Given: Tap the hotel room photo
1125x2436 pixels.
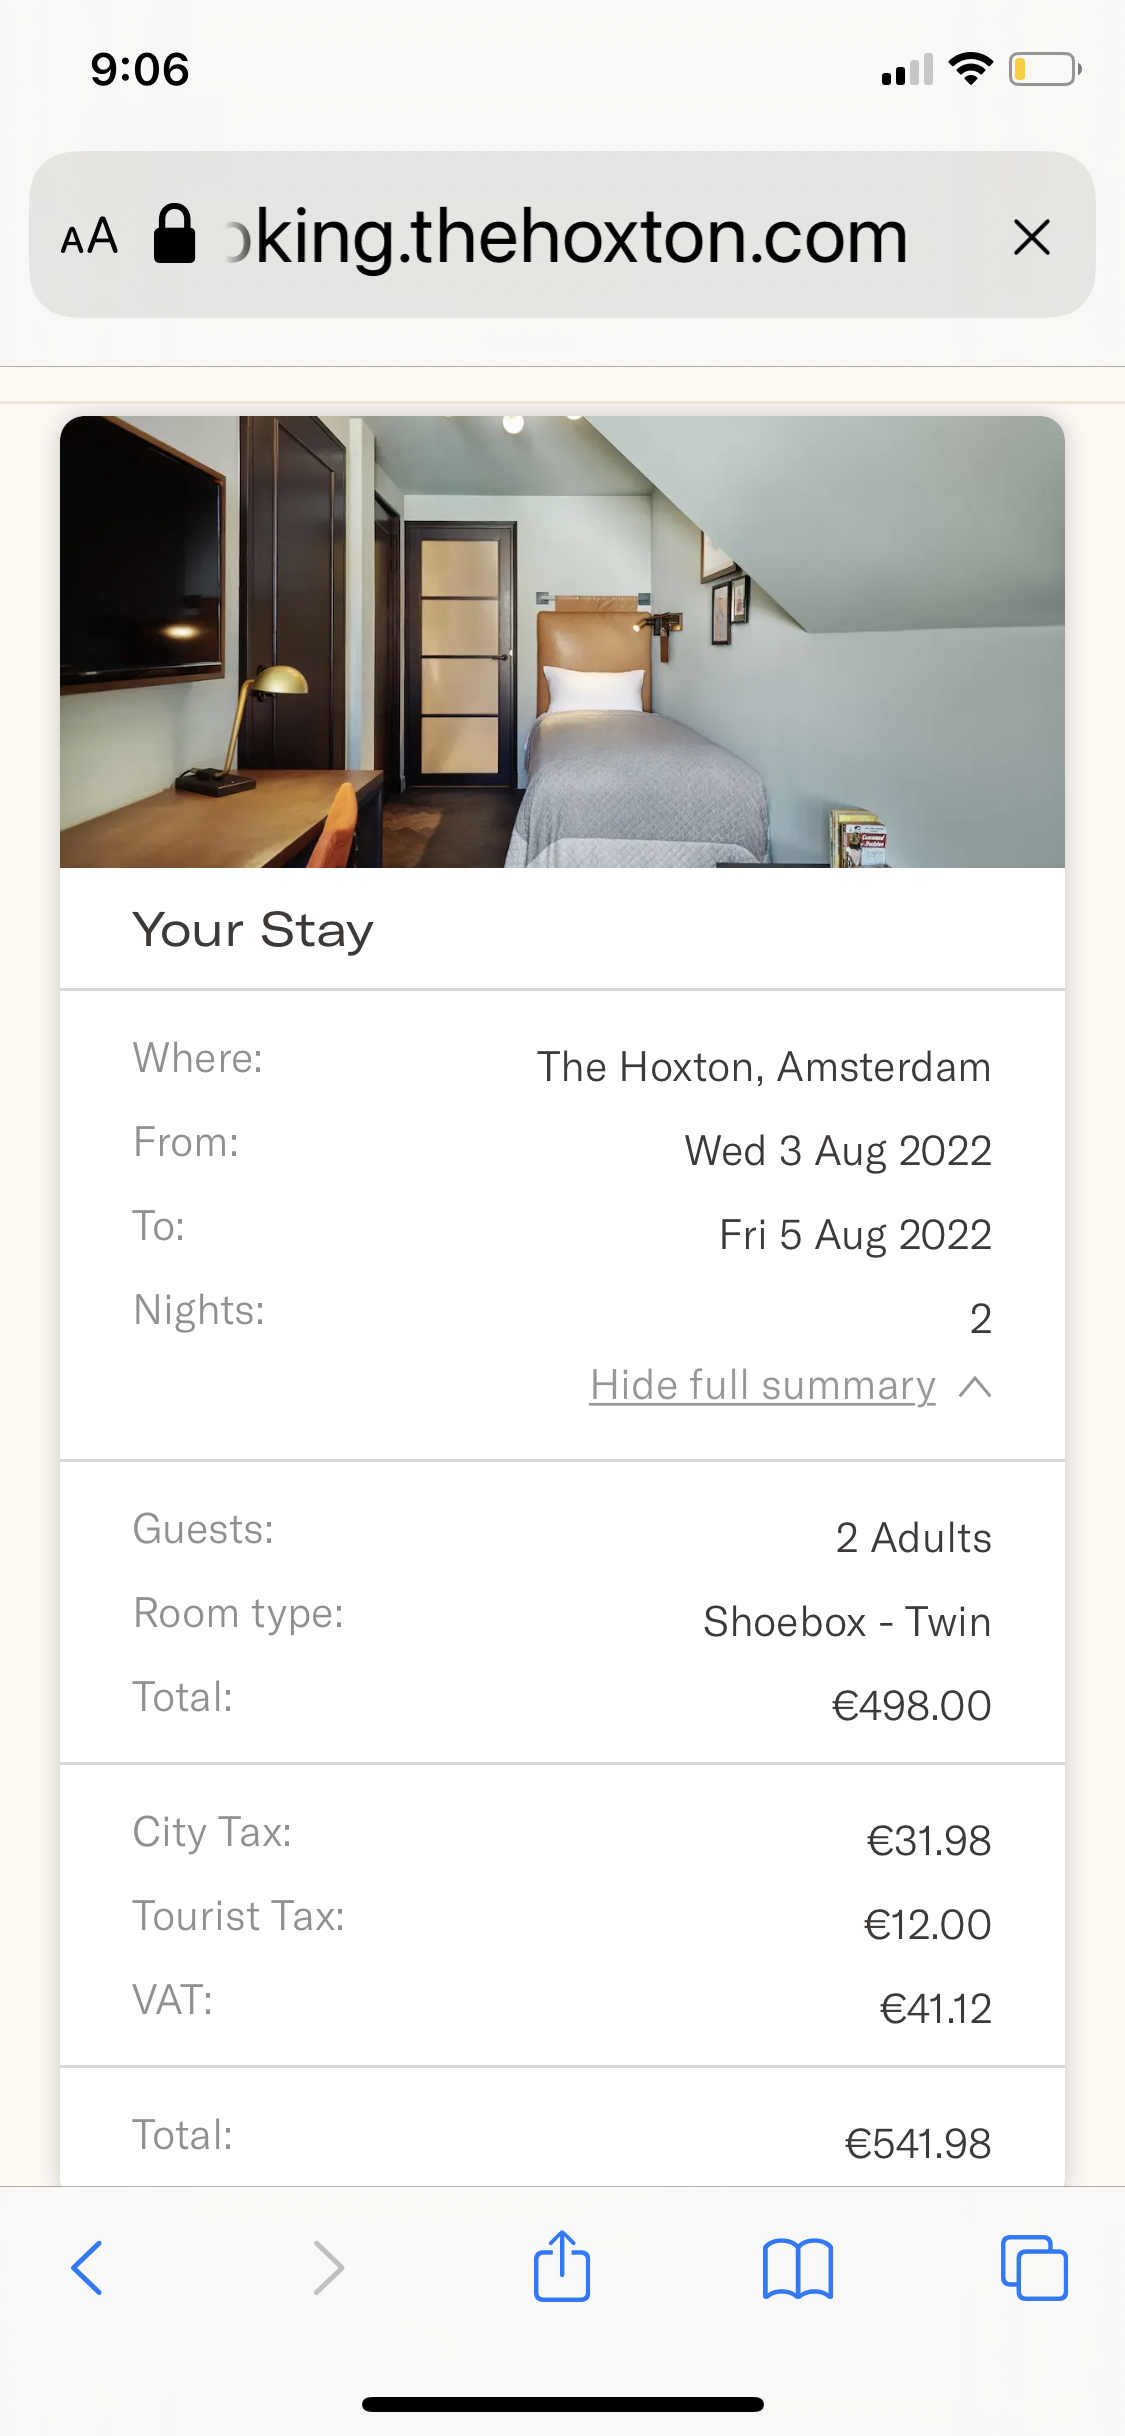Looking at the screenshot, I should (x=562, y=642).
